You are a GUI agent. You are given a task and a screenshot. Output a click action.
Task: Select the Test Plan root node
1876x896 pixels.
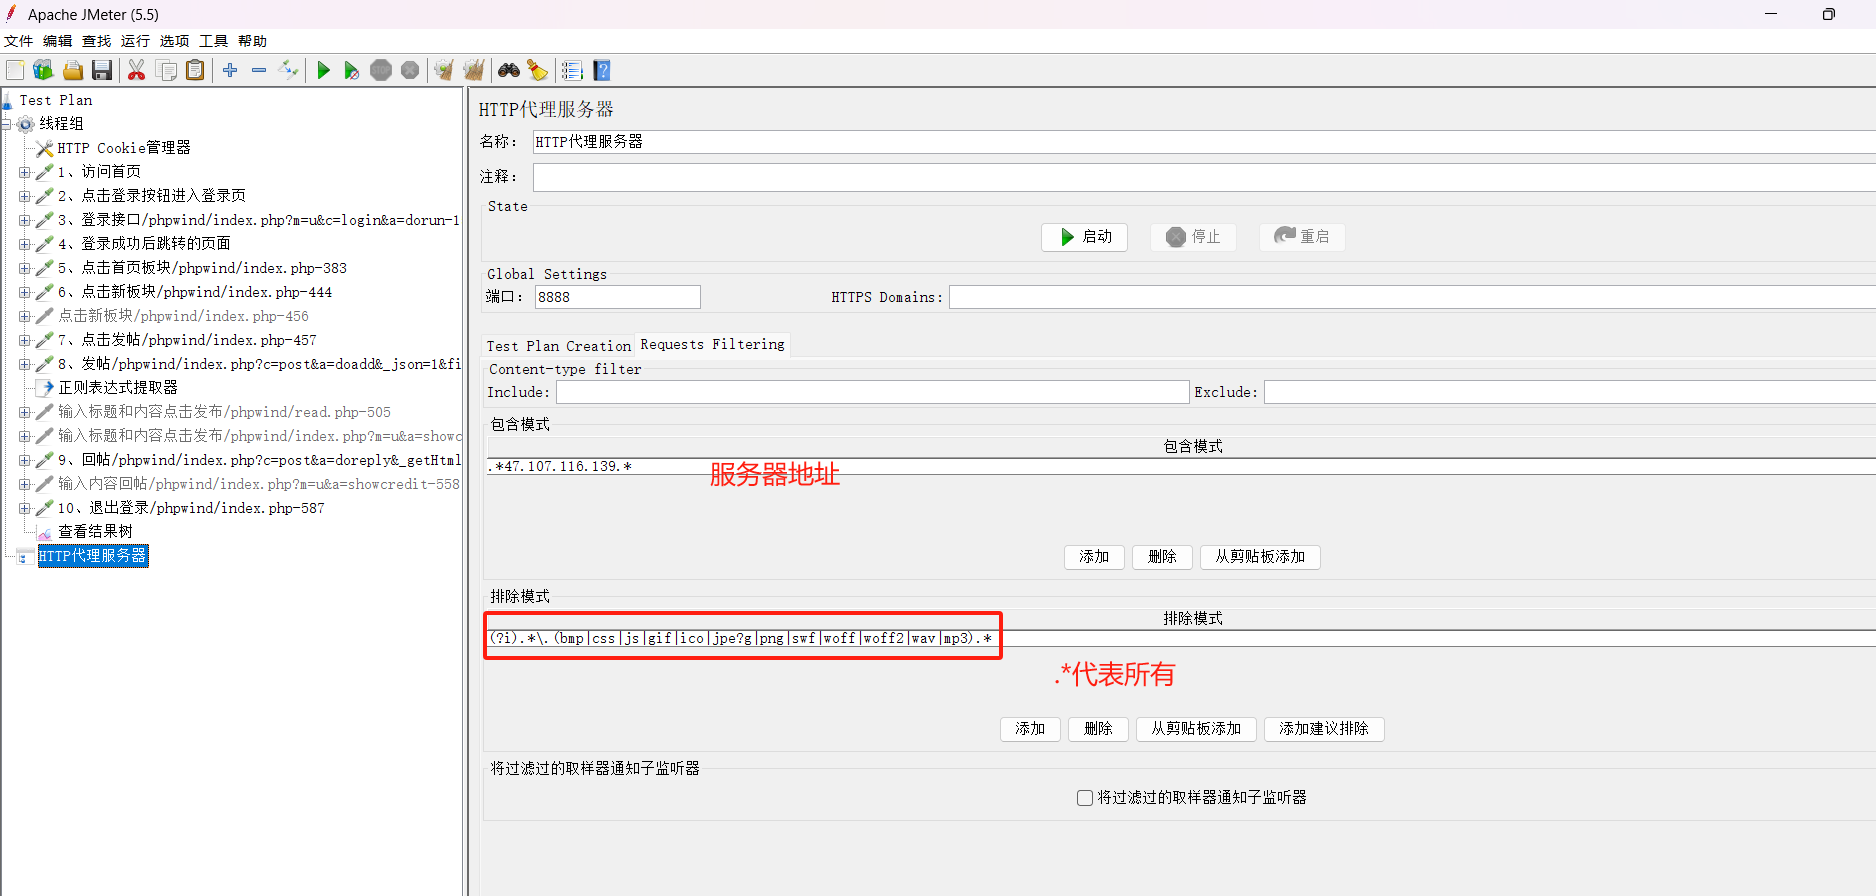[x=56, y=100]
